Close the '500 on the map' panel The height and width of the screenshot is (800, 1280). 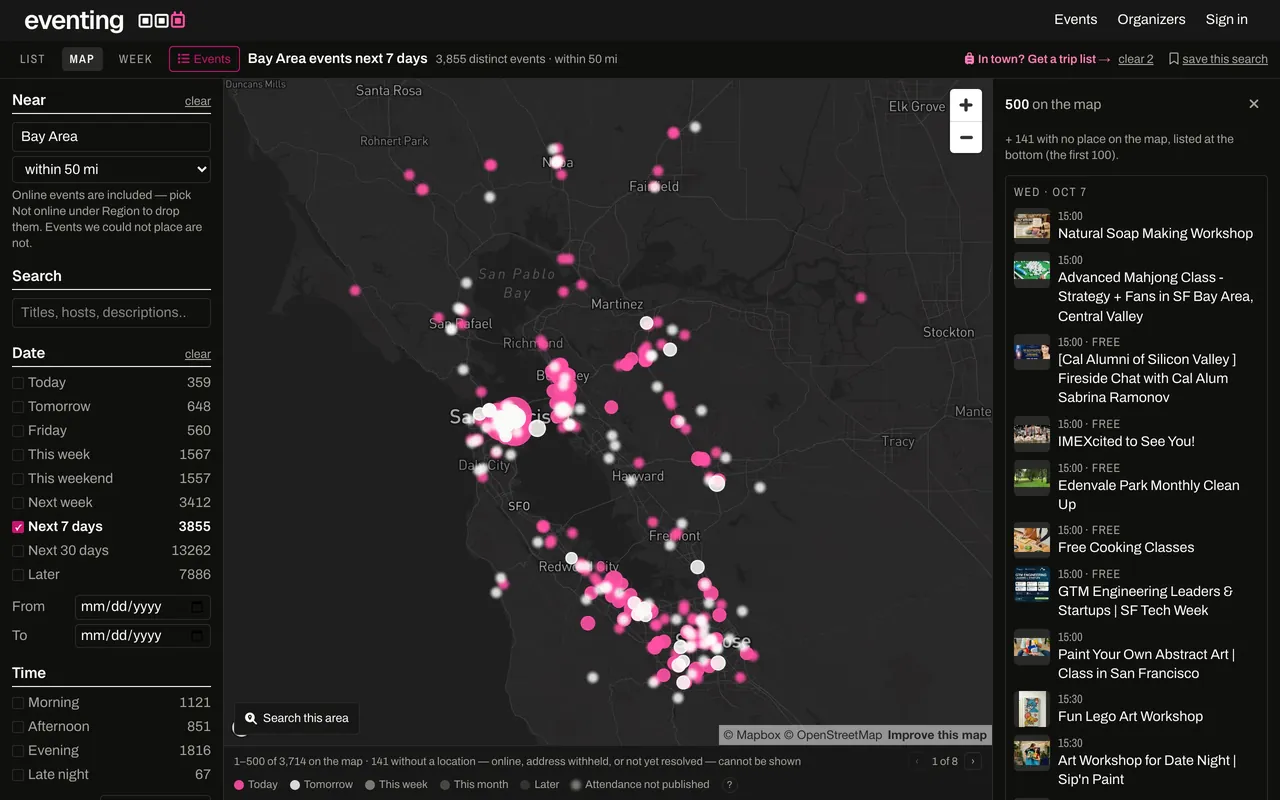coord(1254,104)
